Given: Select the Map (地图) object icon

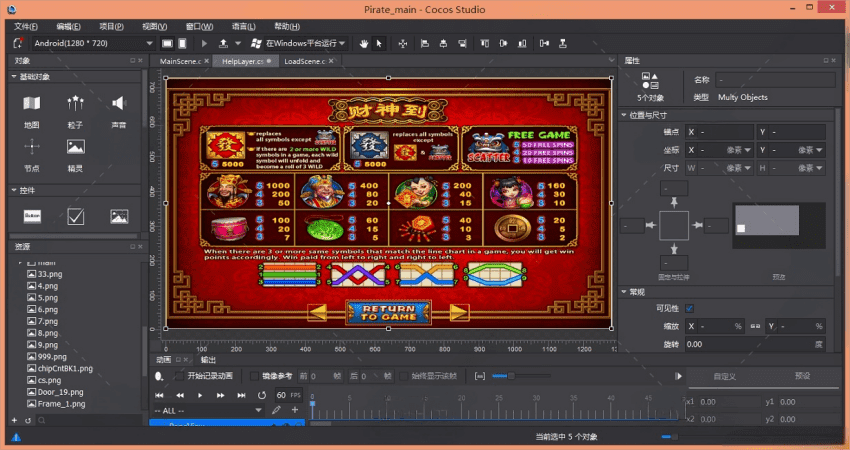Looking at the screenshot, I should point(32,104).
